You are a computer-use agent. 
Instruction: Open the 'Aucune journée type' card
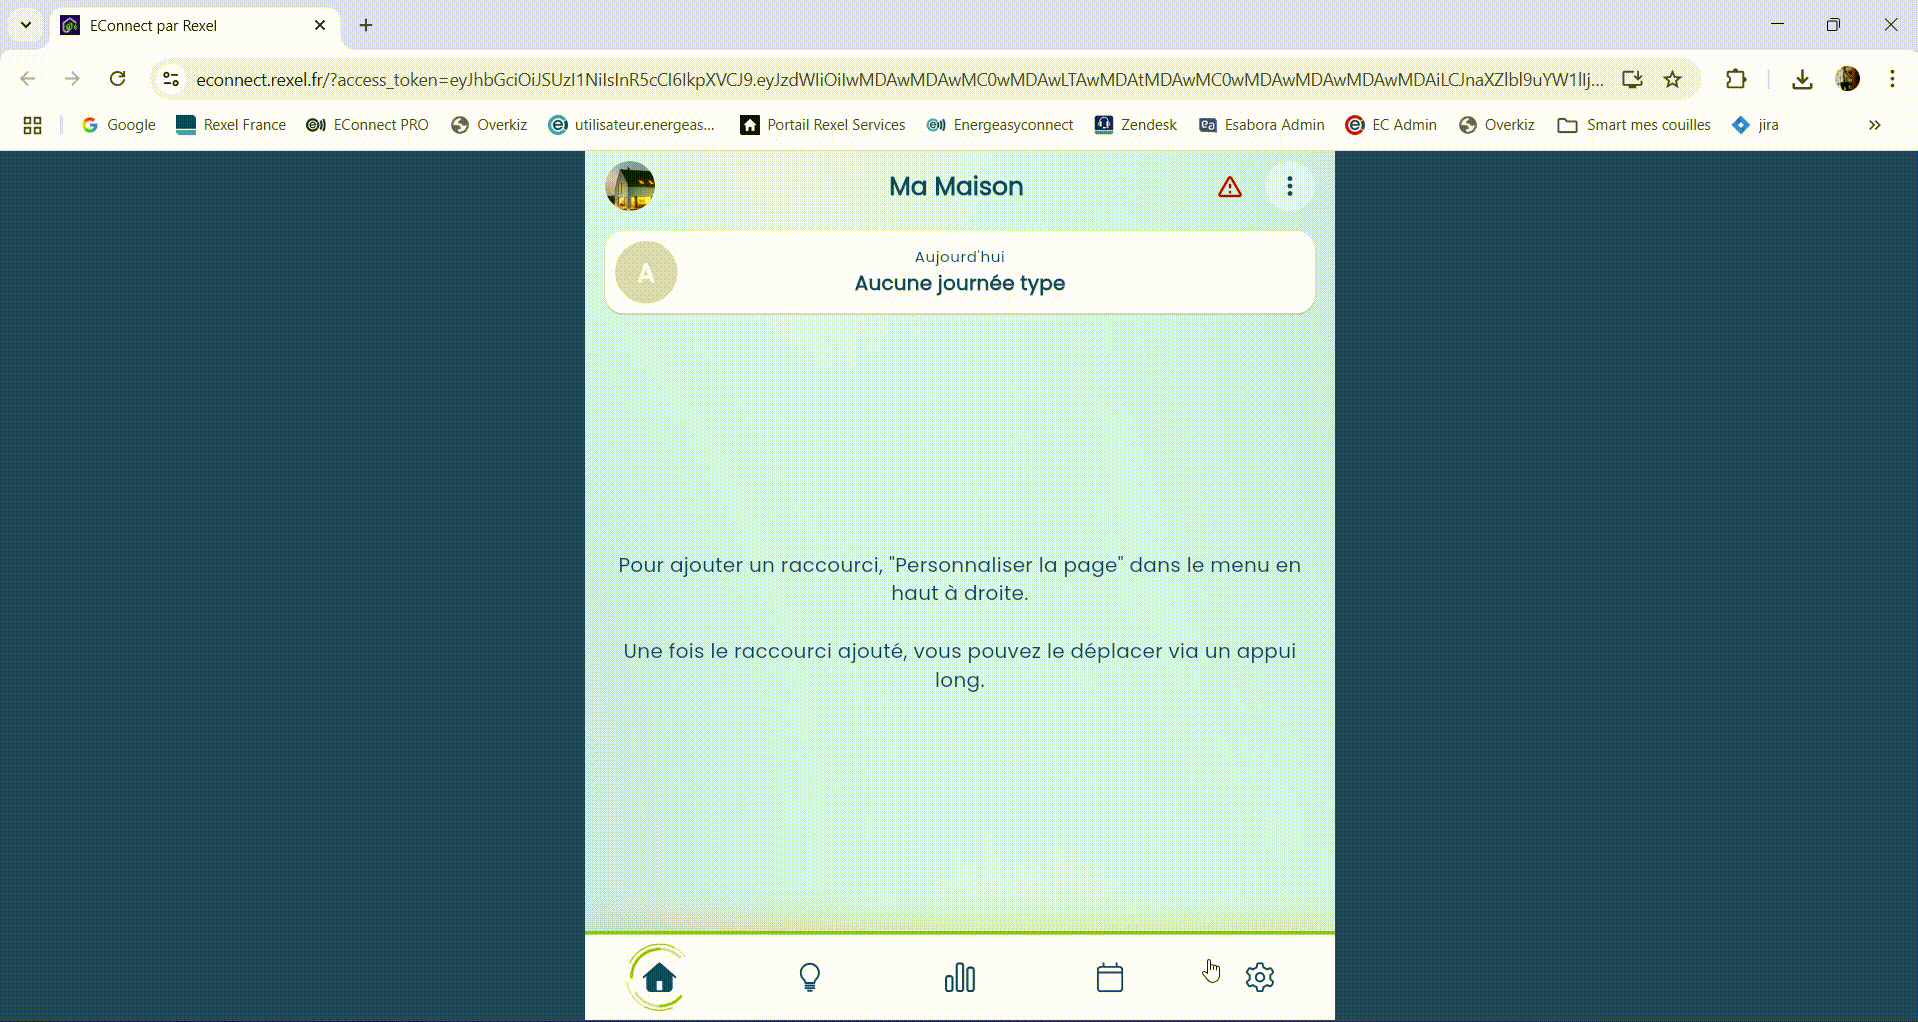click(960, 273)
